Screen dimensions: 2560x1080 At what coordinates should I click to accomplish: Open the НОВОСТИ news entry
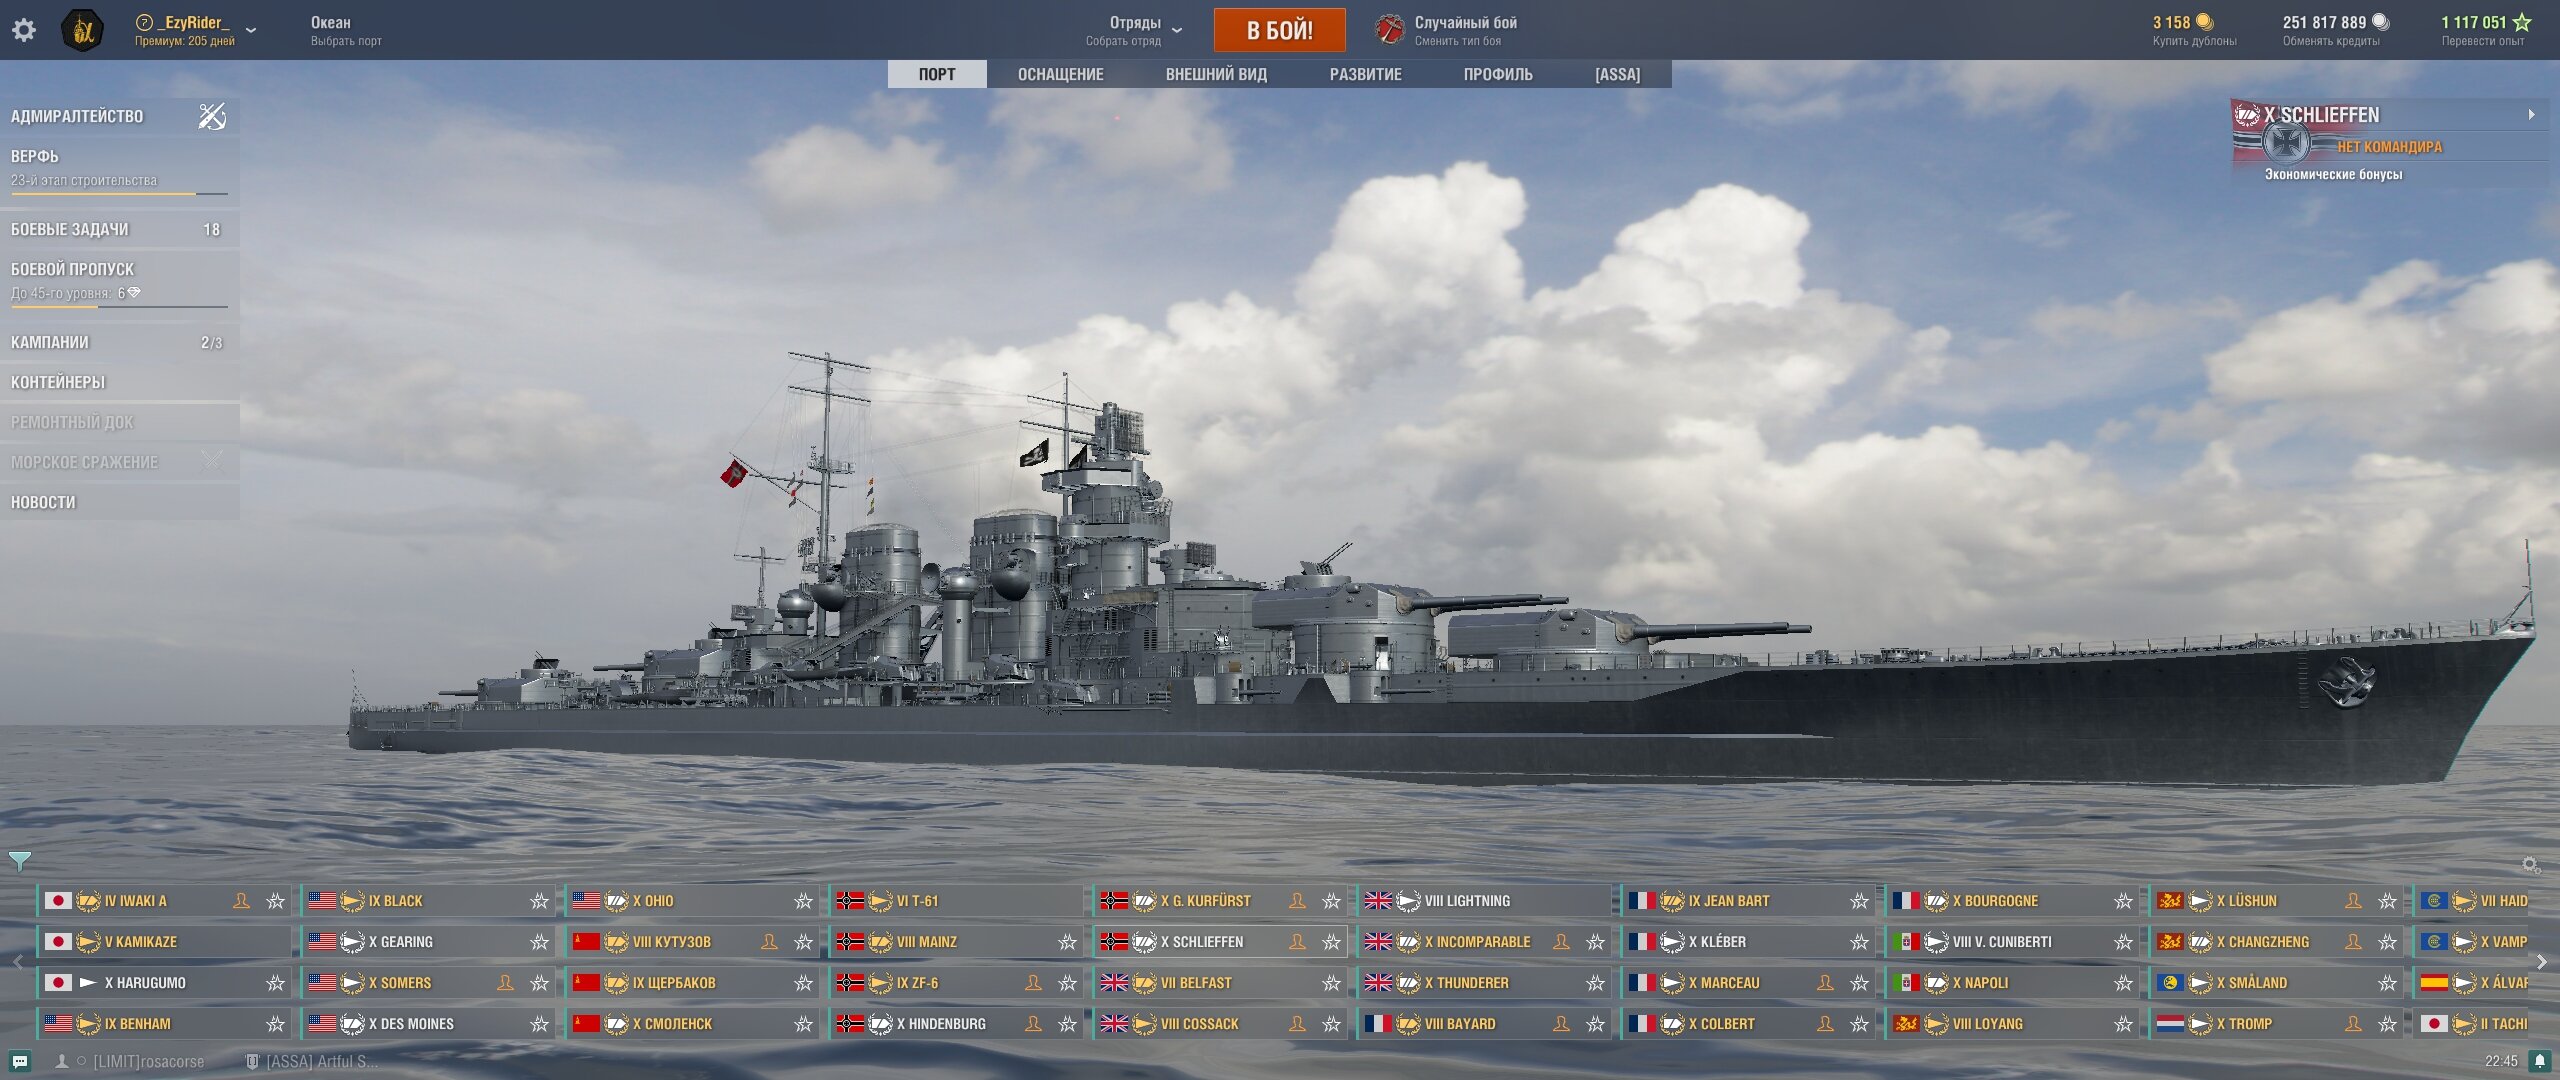[119, 502]
